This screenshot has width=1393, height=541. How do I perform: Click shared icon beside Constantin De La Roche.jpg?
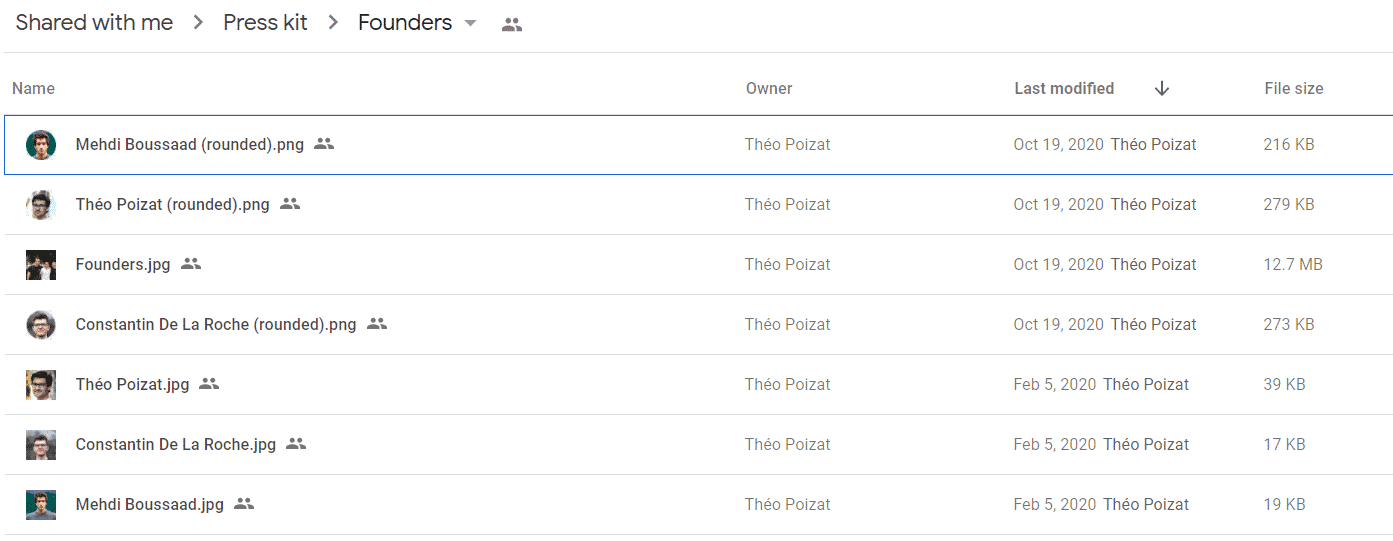(x=296, y=444)
